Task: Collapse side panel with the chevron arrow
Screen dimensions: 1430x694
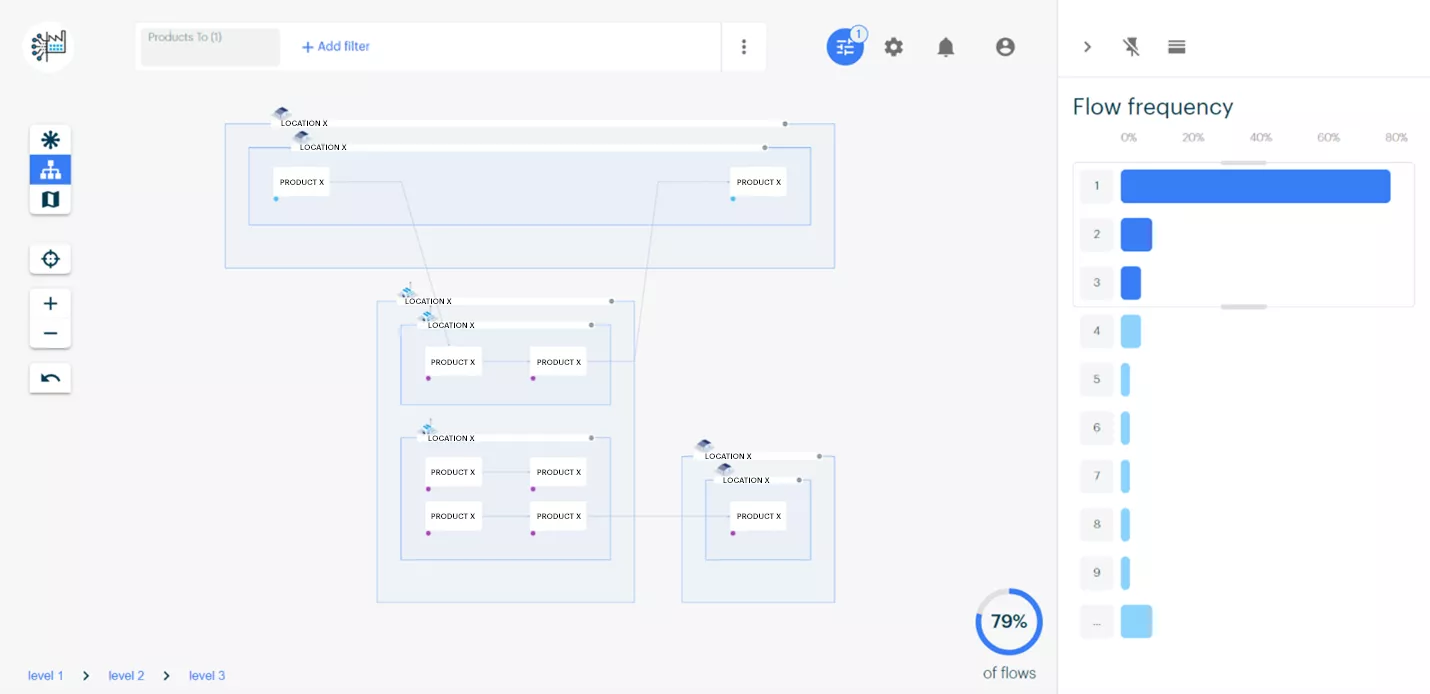Action: tap(1087, 47)
